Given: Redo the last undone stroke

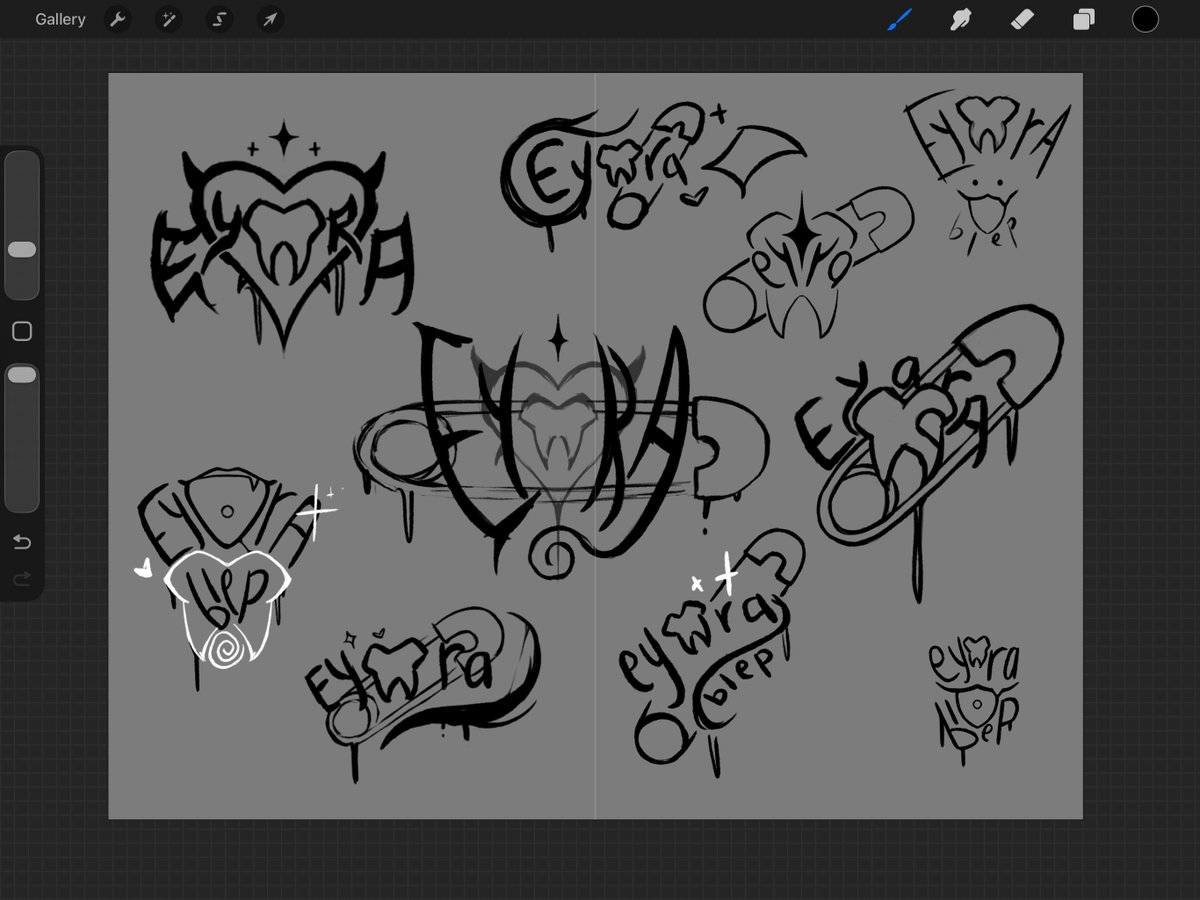Looking at the screenshot, I should point(22,579).
